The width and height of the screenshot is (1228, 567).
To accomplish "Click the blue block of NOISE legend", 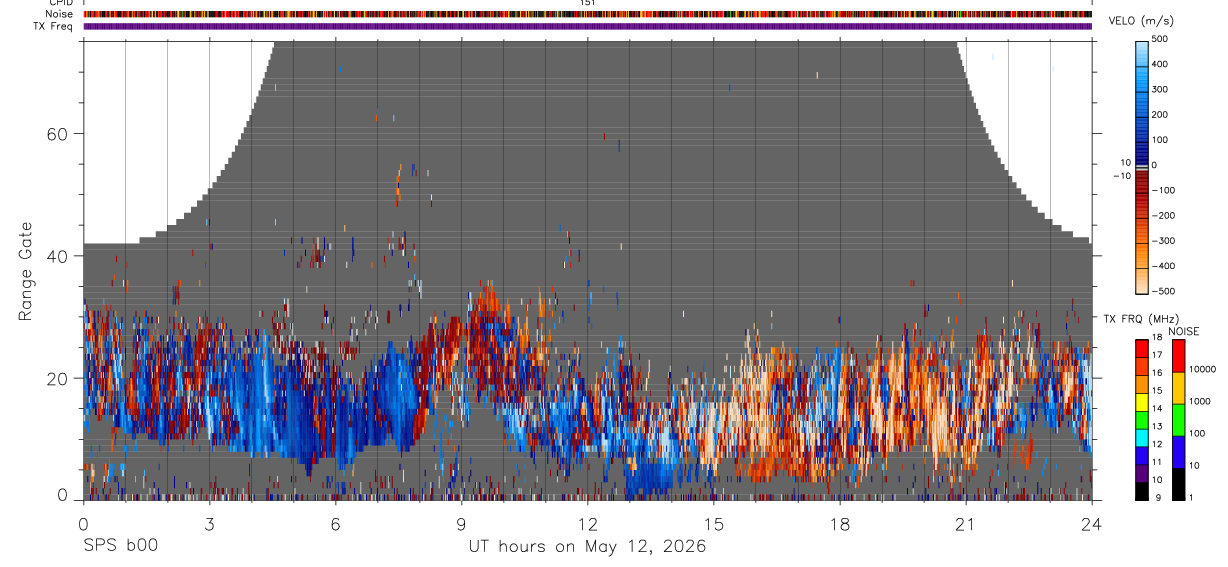I will pyautogui.click(x=1178, y=452).
